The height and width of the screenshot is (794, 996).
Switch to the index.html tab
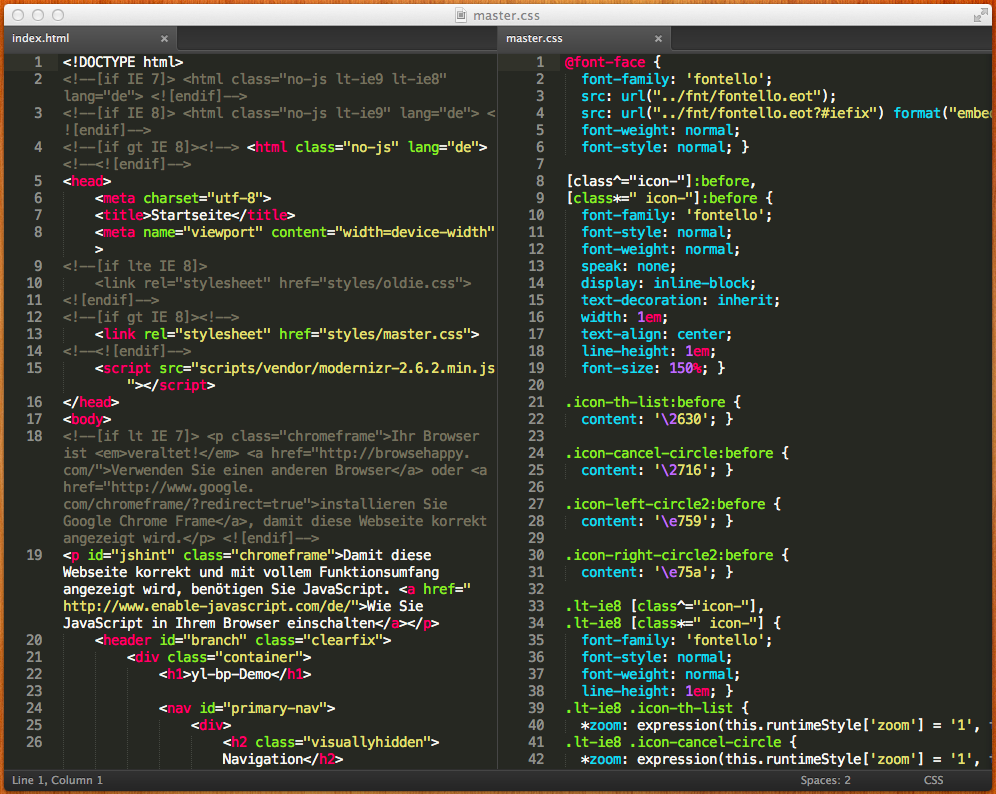[x=42, y=38]
